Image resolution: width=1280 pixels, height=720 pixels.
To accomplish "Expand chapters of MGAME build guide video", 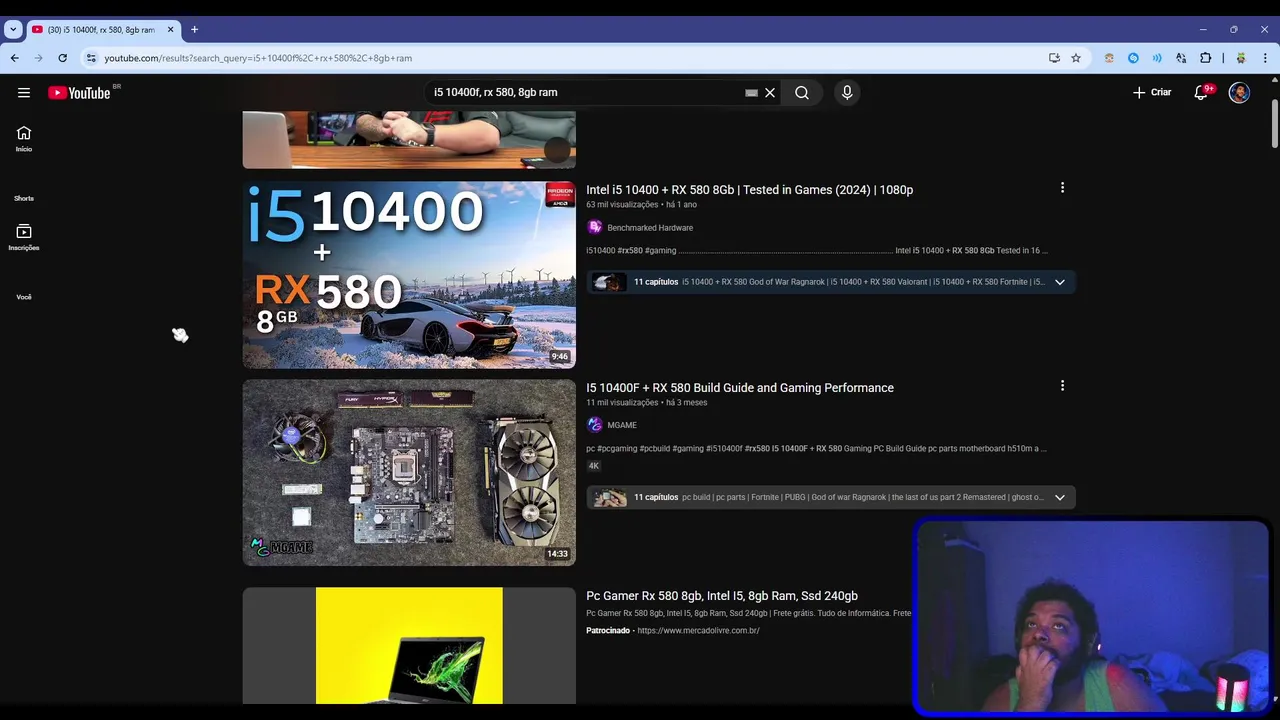I will [1060, 497].
